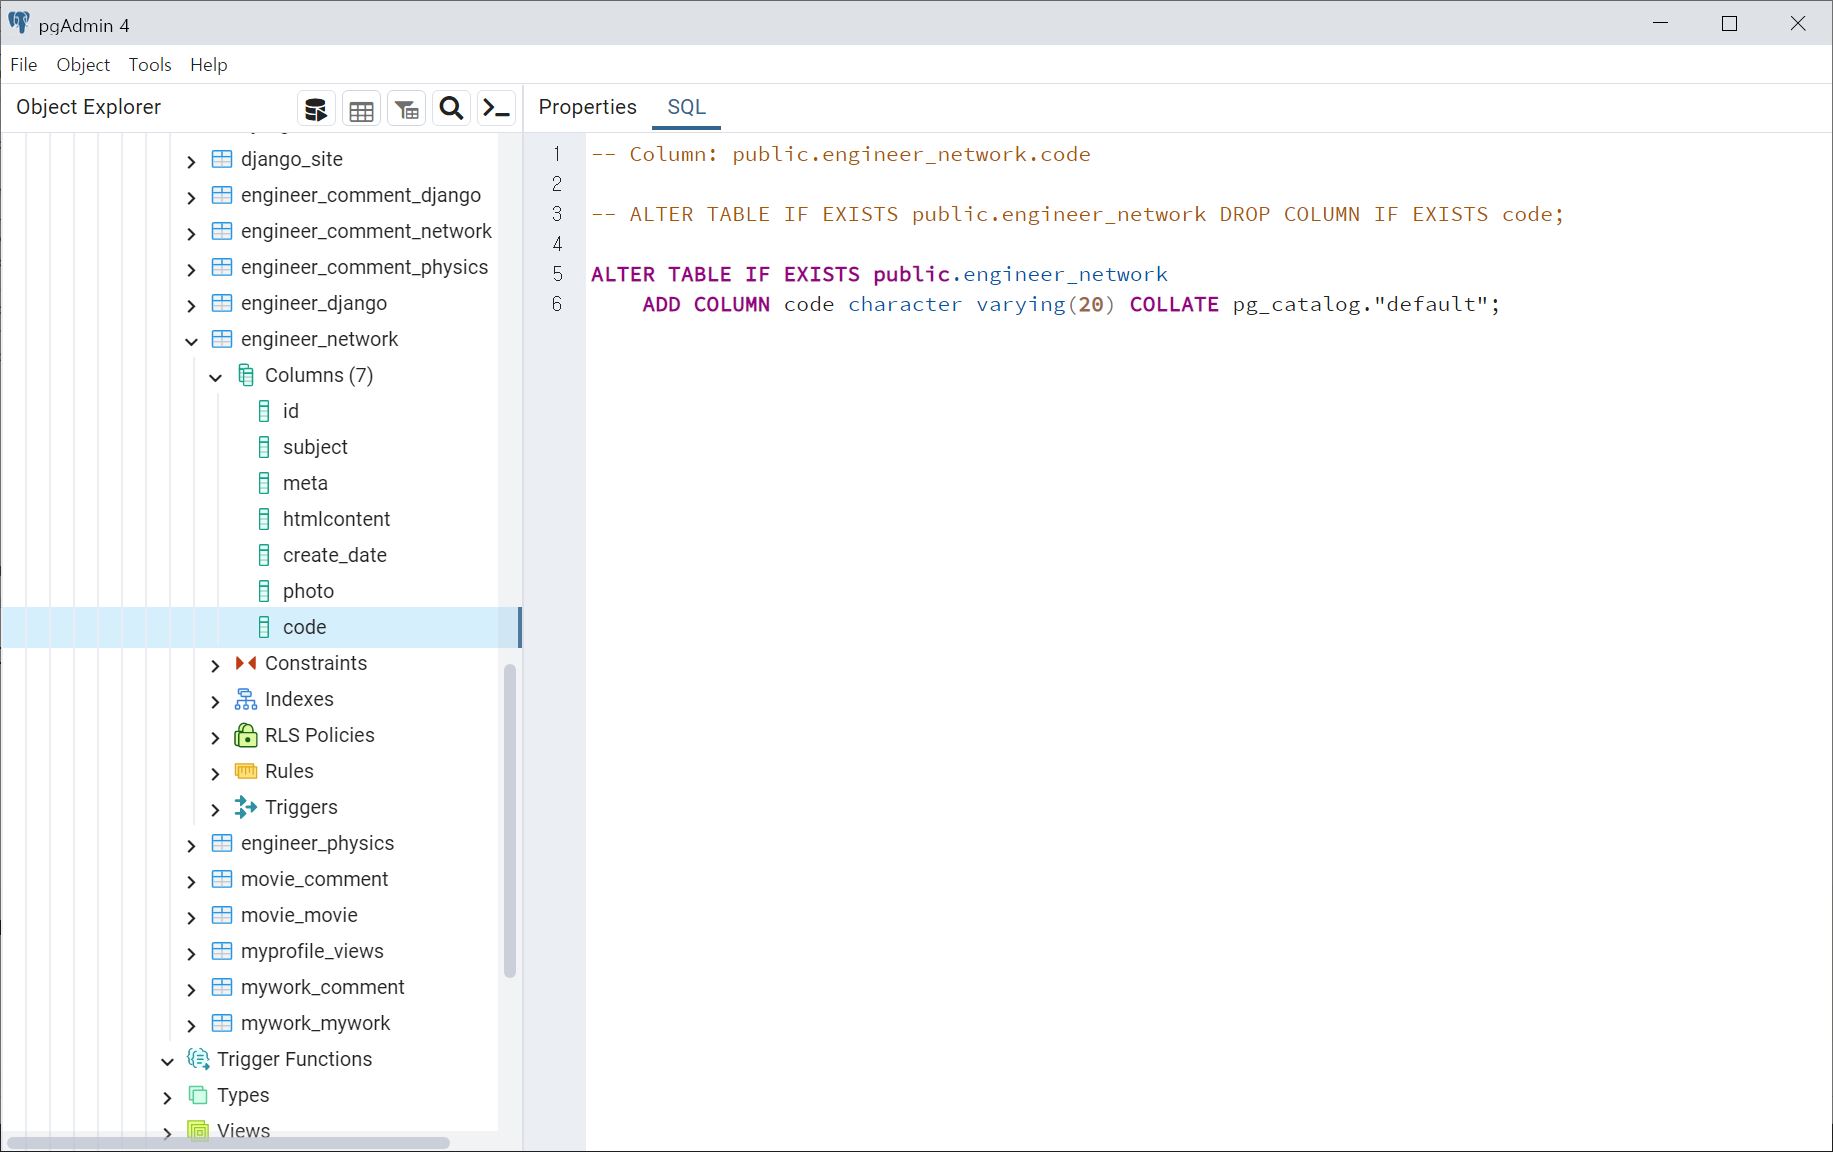Screen dimensions: 1833x1152
Task: Expand the RLS Policies node
Action: pyautogui.click(x=215, y=737)
